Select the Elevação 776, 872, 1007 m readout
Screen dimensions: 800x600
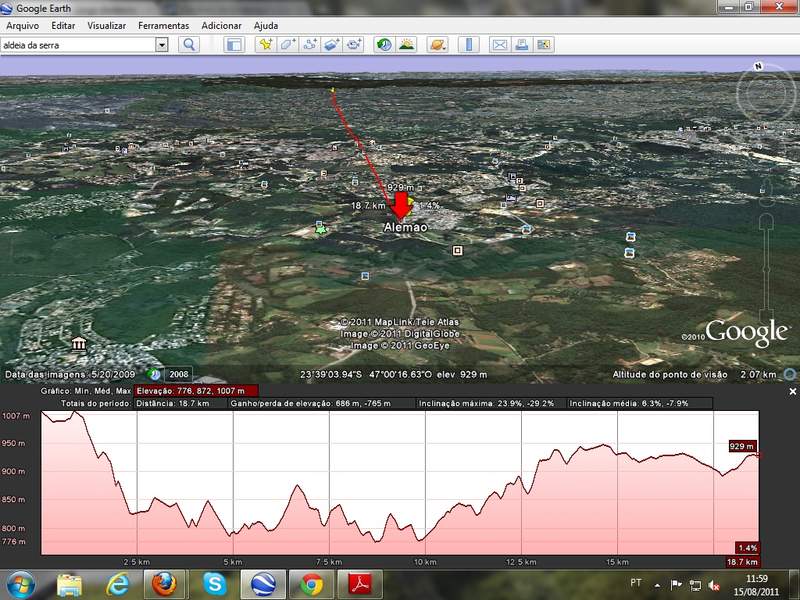pos(196,391)
